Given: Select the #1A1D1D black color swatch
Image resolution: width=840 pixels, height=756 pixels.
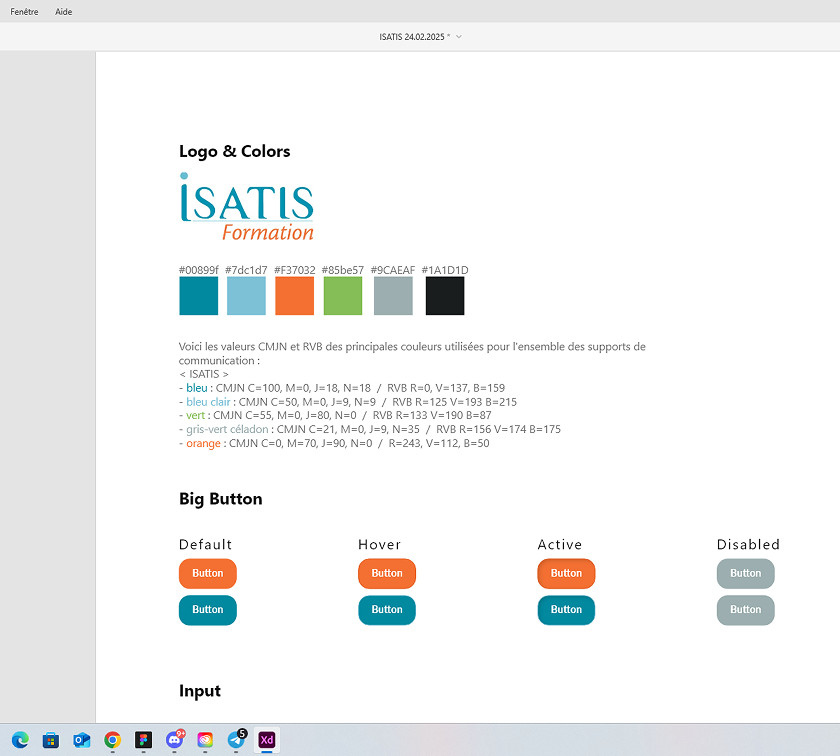Looking at the screenshot, I should [445, 296].
